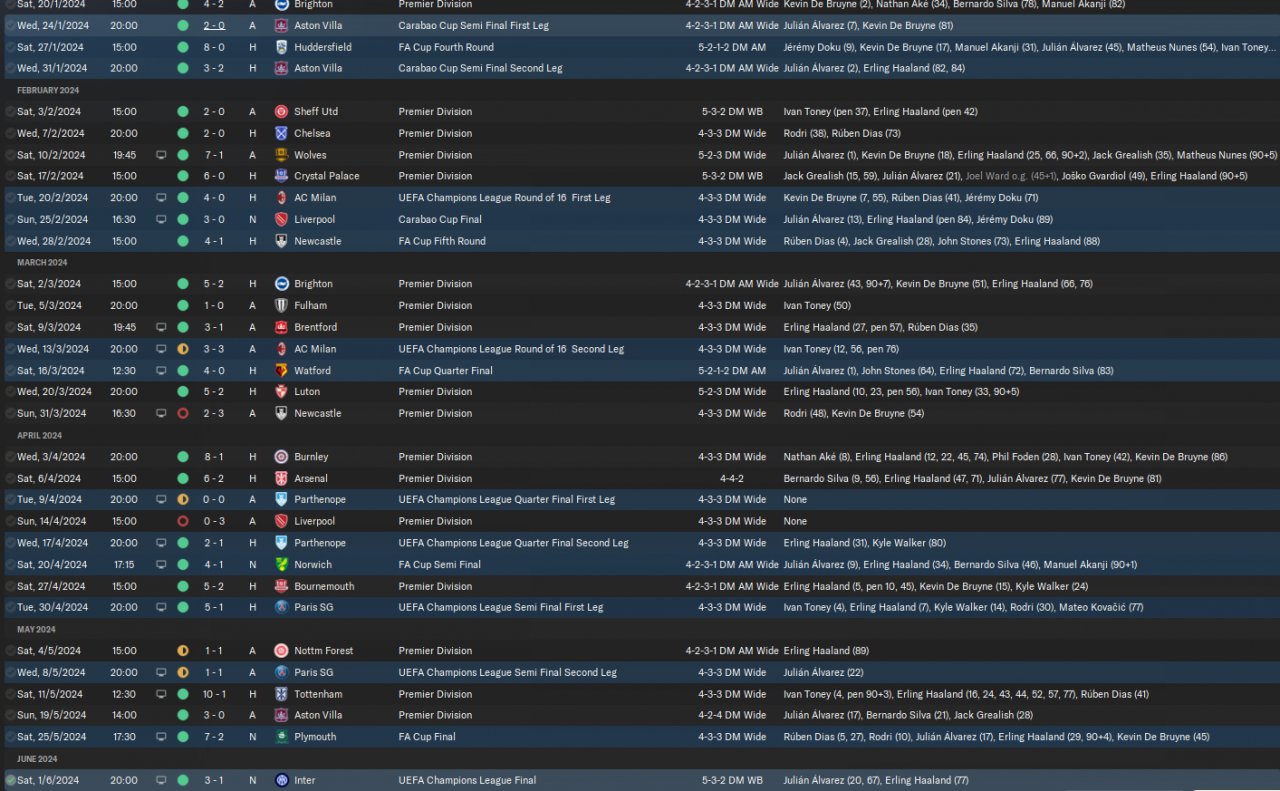Select the Chelsea club badge
1280x791 pixels.
pyautogui.click(x=282, y=133)
